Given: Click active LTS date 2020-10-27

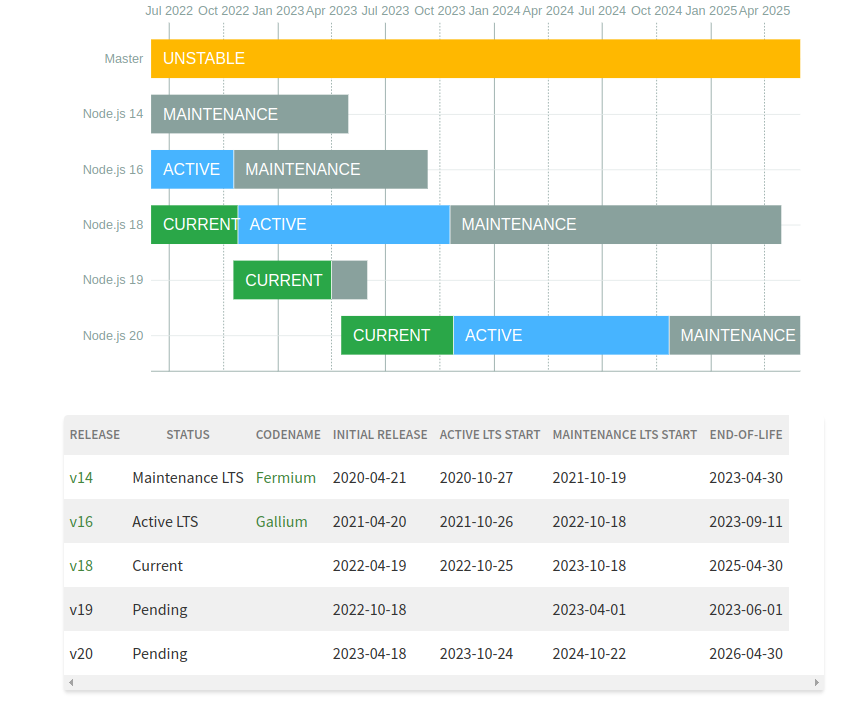Looking at the screenshot, I should tap(476, 478).
